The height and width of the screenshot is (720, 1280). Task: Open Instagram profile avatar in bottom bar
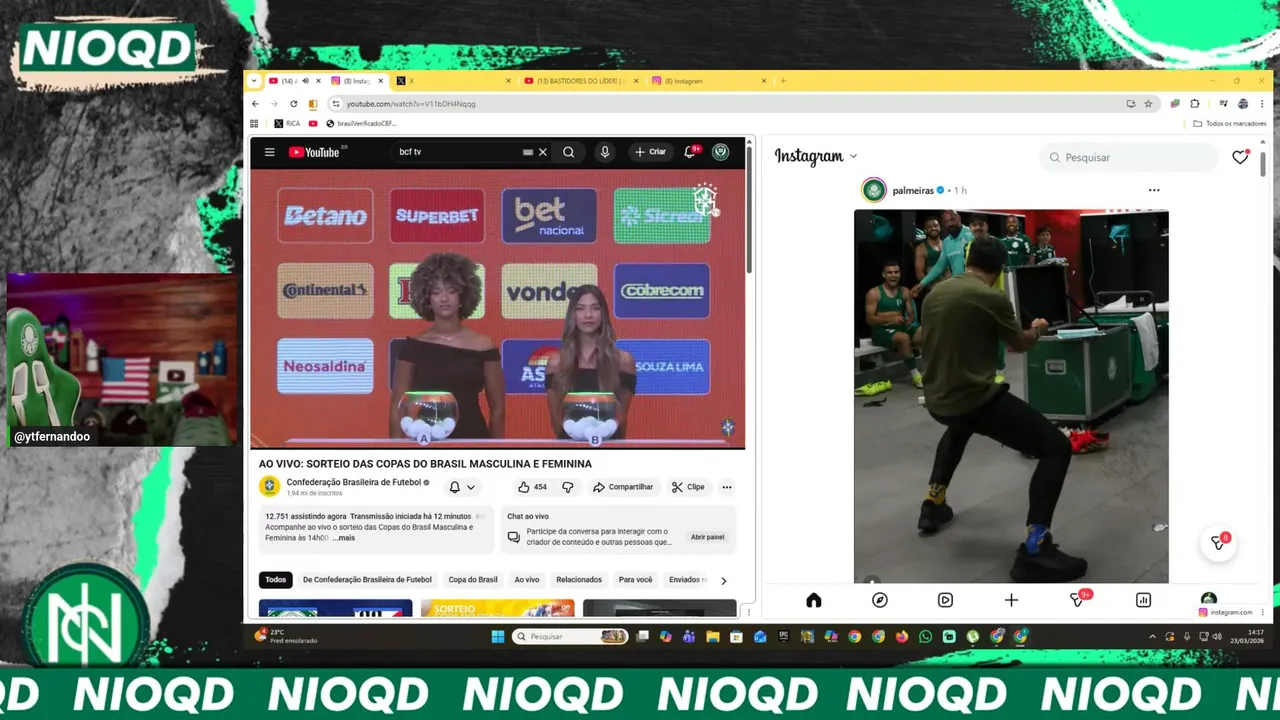[x=1209, y=600]
